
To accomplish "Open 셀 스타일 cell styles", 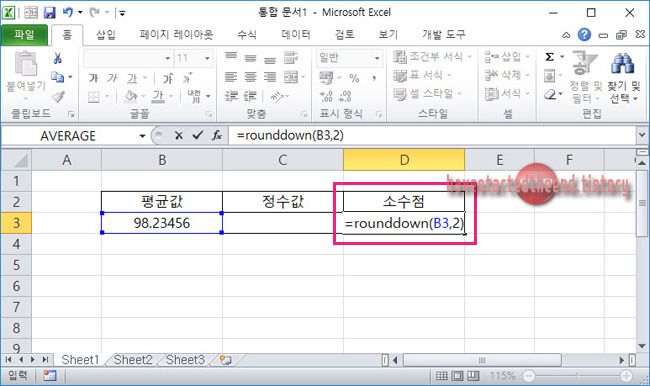I will pos(427,94).
